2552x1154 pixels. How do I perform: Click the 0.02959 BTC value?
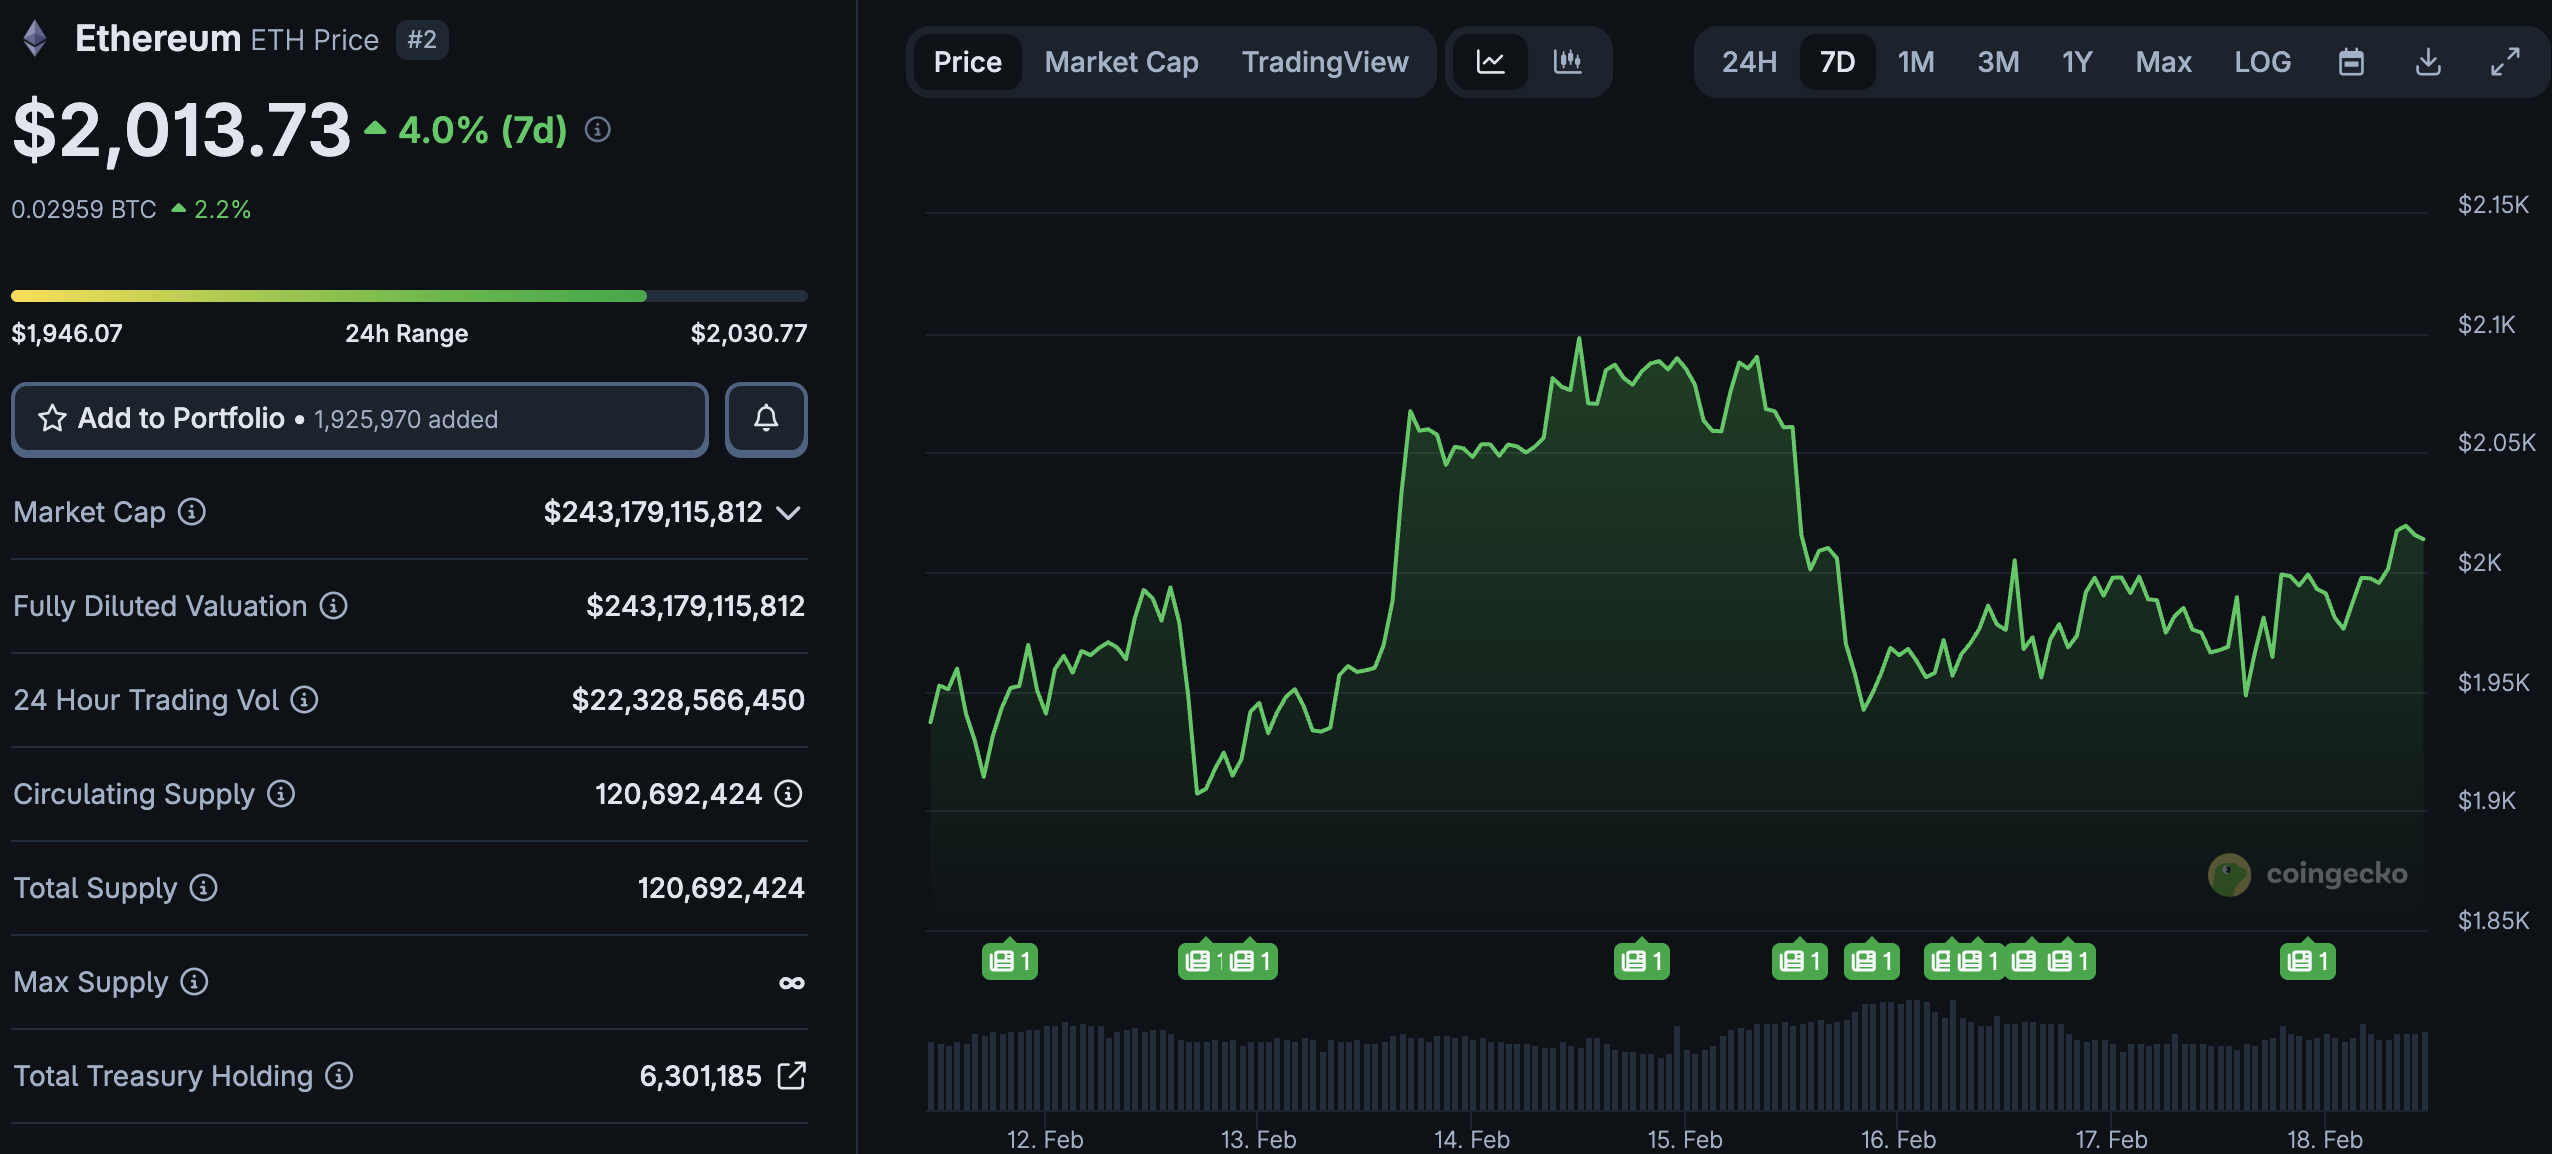click(x=84, y=209)
